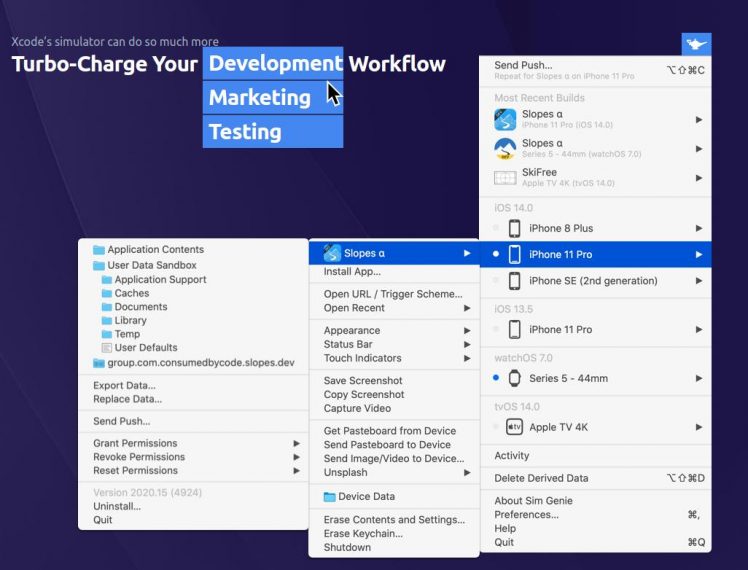Click the Slopes iOS app icon in Recent Builds
This screenshot has width=748, height=570.
click(505, 120)
